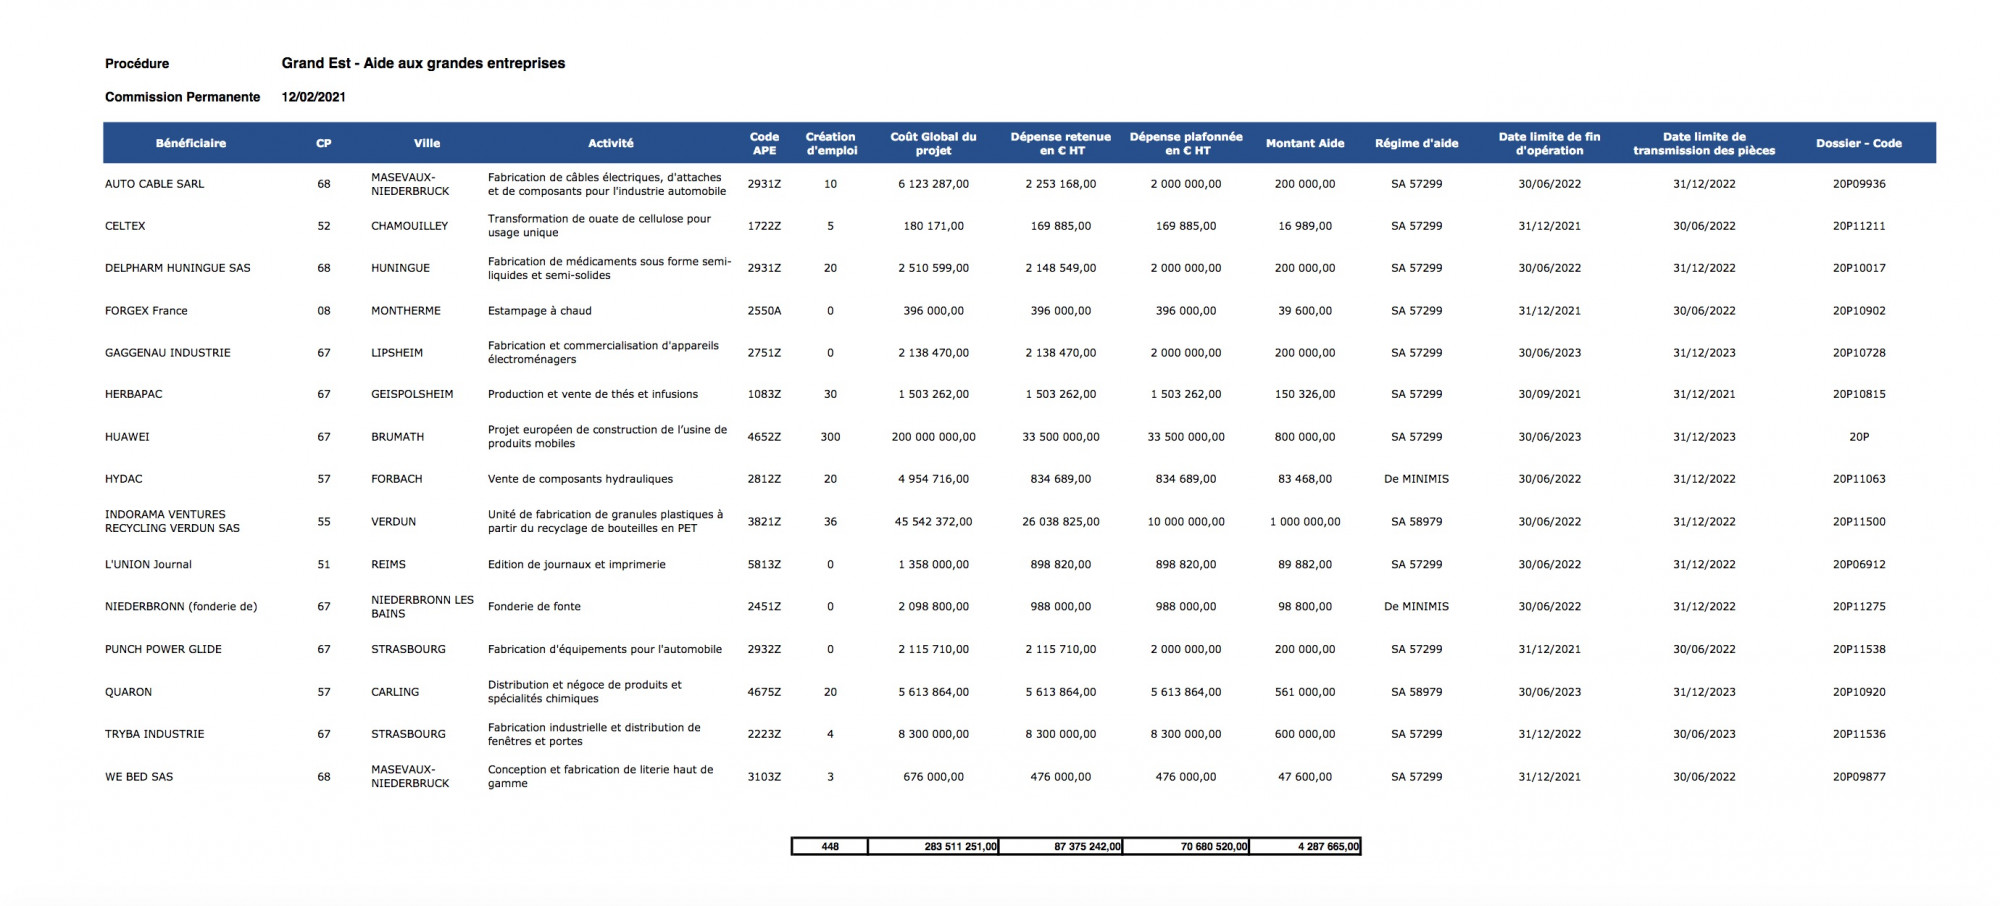Click the total capped expense 70 680 520,00
The height and width of the screenshot is (906, 2000).
point(1214,846)
